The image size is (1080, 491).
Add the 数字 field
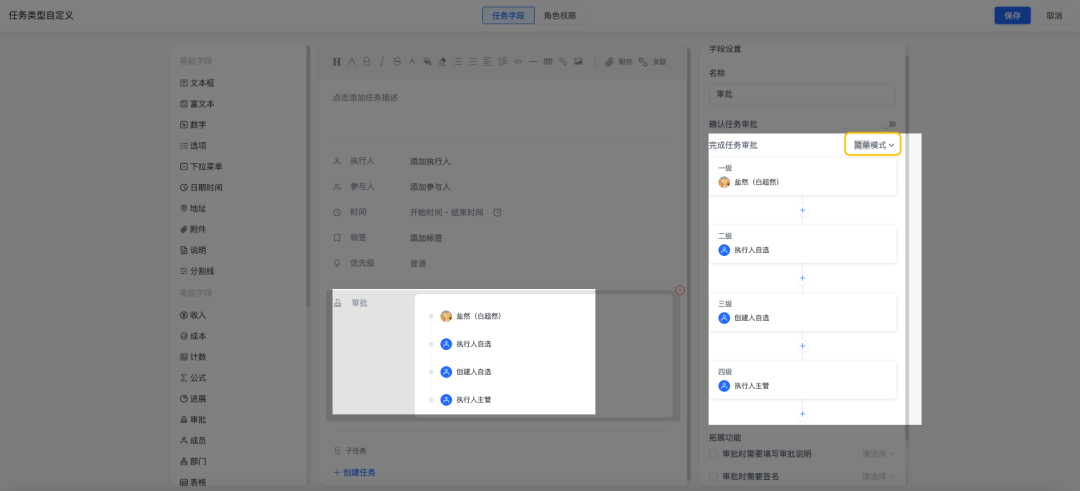coord(193,125)
